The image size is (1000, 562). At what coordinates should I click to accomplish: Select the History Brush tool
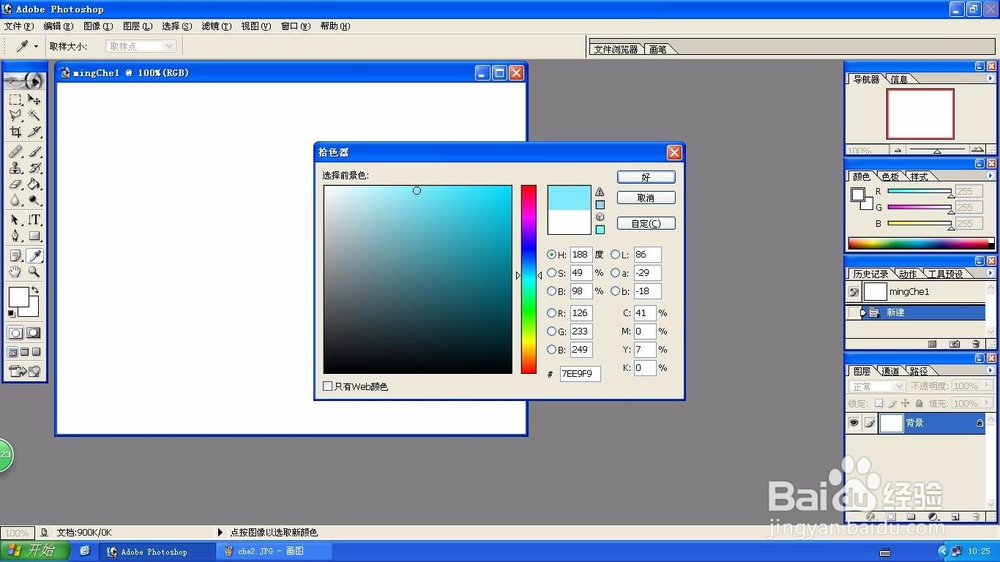pyautogui.click(x=34, y=168)
